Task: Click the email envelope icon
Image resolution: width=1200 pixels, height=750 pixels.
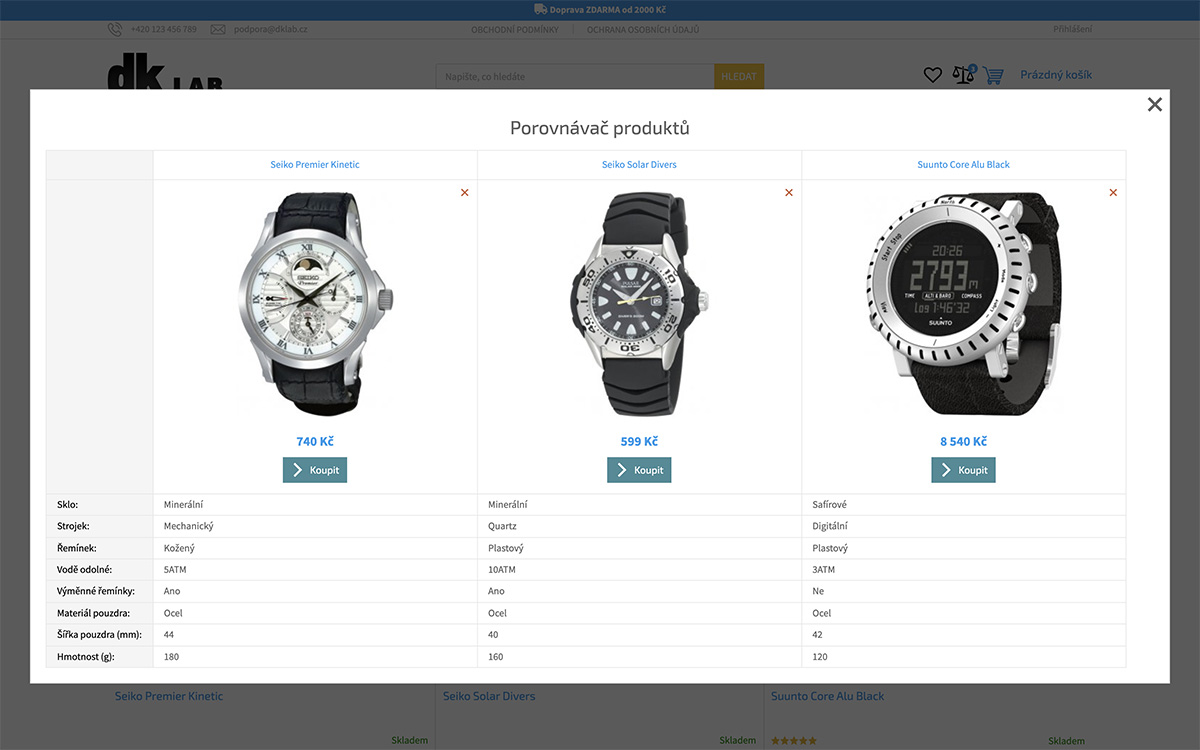Action: pos(218,29)
